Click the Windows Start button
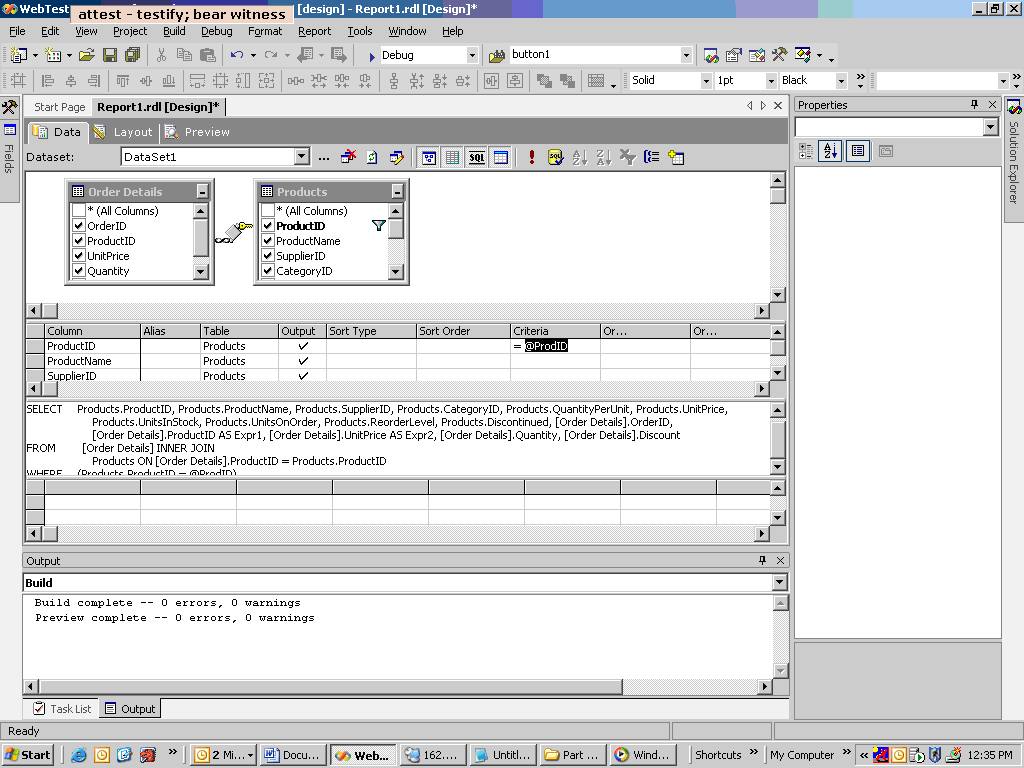Screen dimensions: 1024x768 point(28,755)
